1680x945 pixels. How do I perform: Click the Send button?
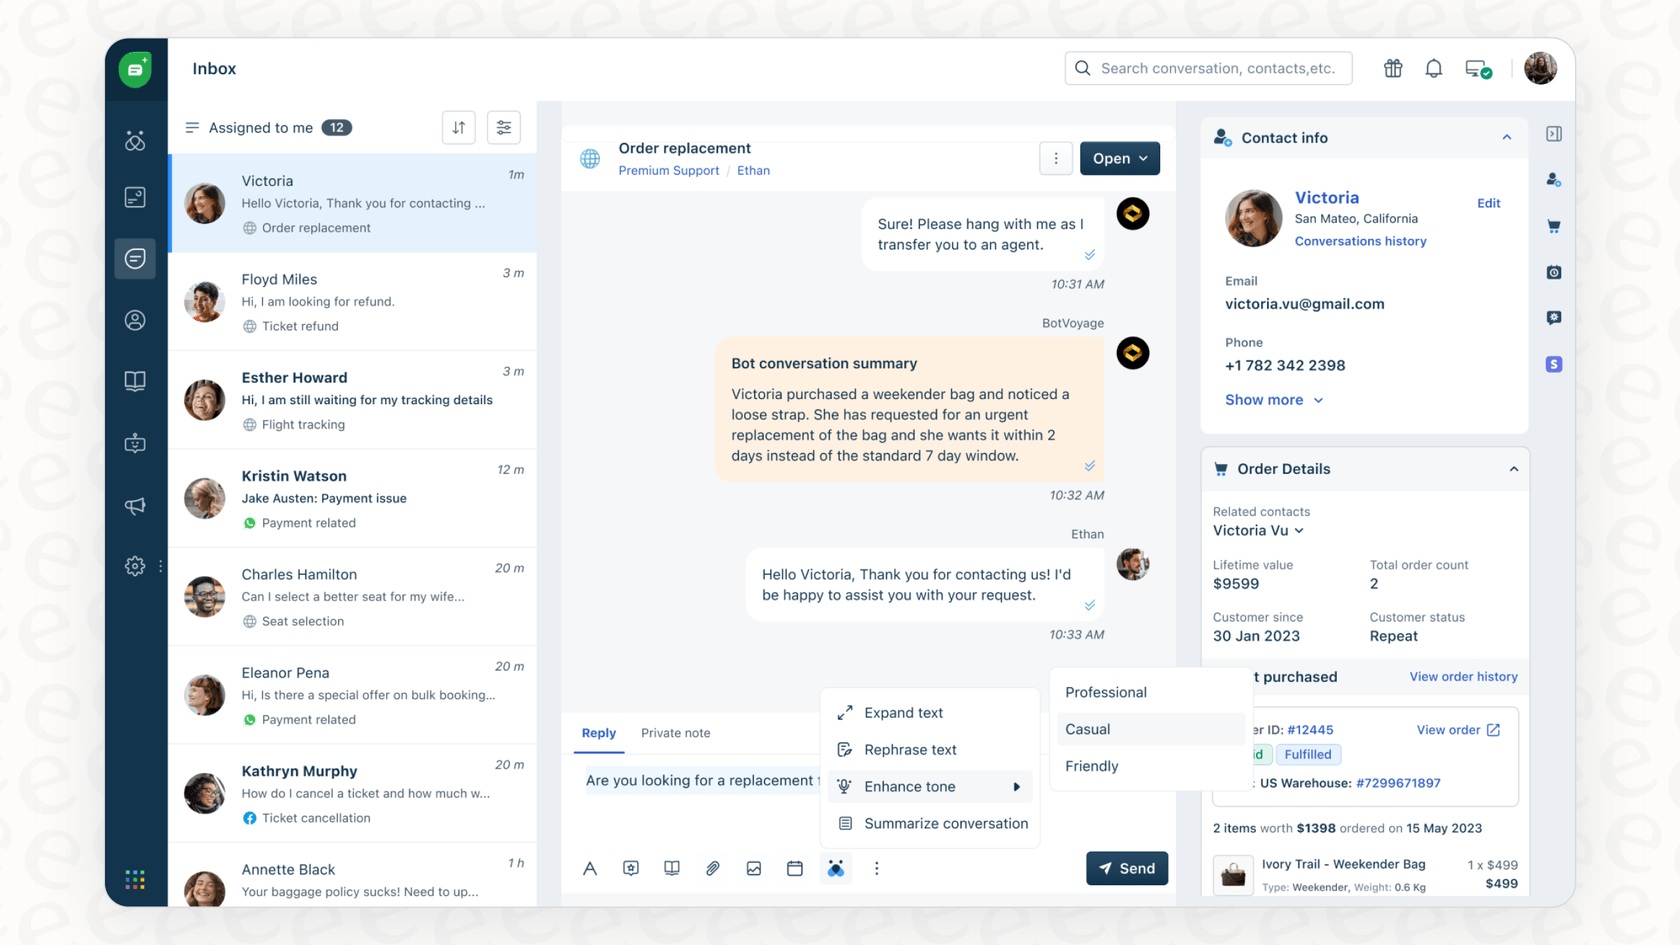tap(1127, 868)
